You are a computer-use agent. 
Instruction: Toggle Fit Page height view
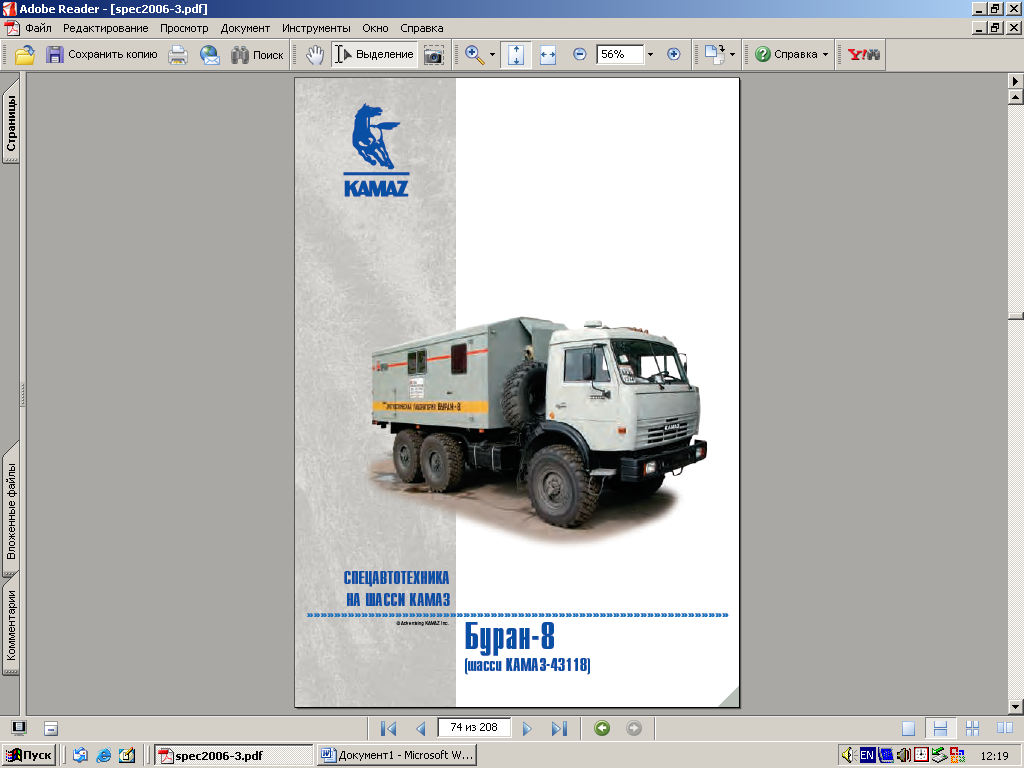point(516,55)
